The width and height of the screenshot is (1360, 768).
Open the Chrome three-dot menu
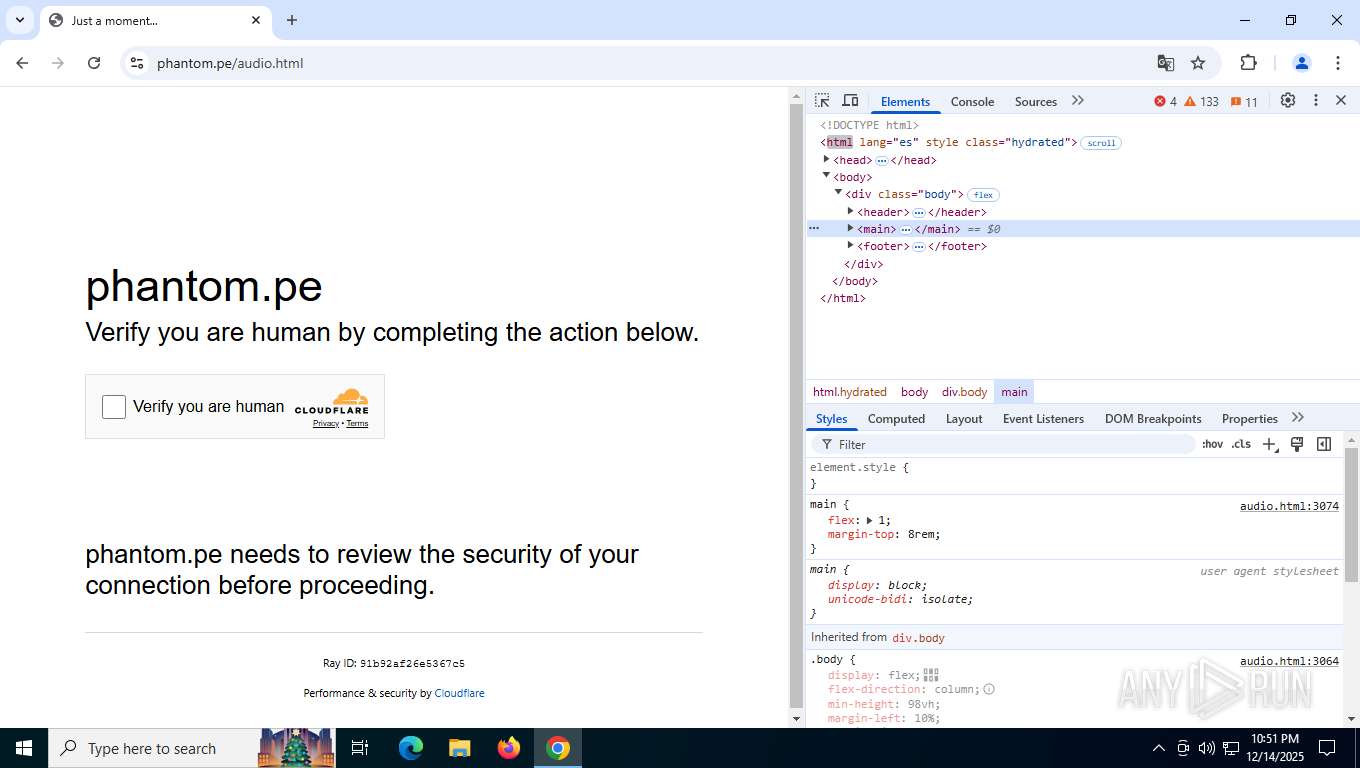pos(1338,63)
